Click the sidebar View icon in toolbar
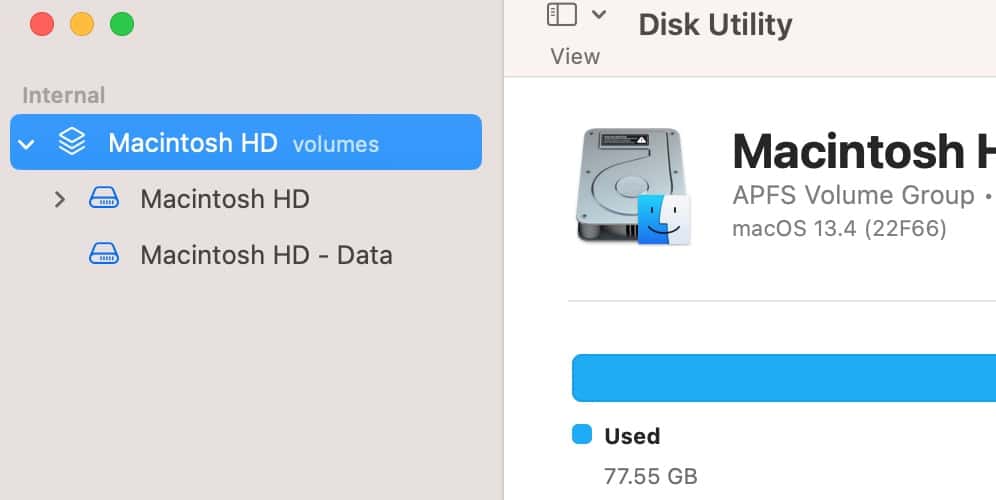996x500 pixels. pos(562,15)
